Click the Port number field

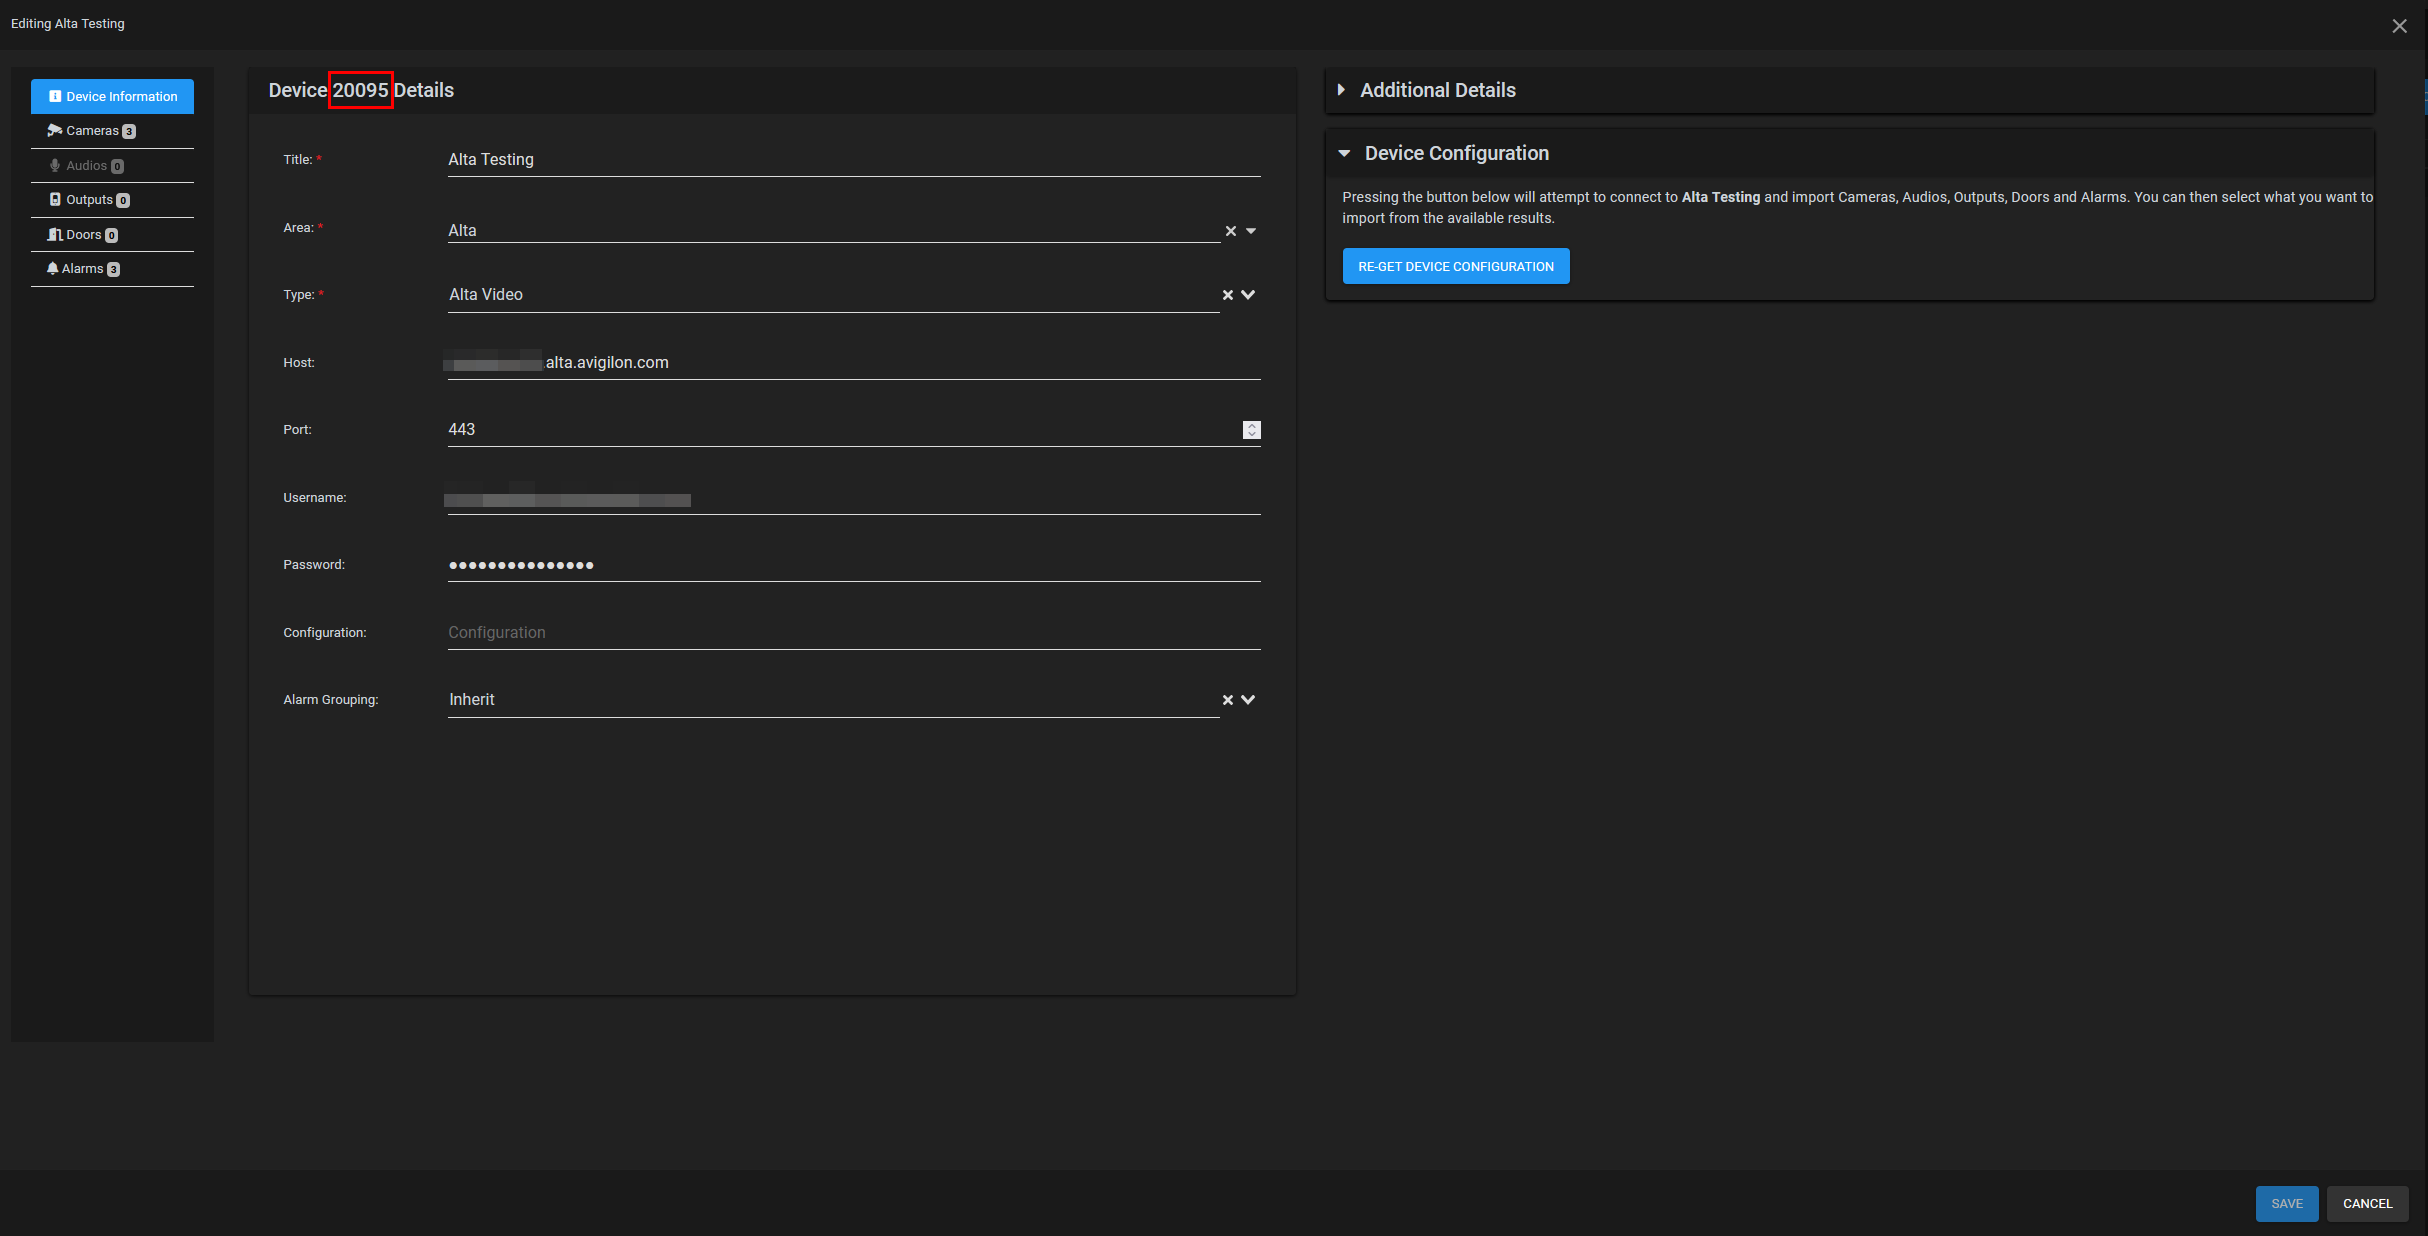tap(844, 430)
